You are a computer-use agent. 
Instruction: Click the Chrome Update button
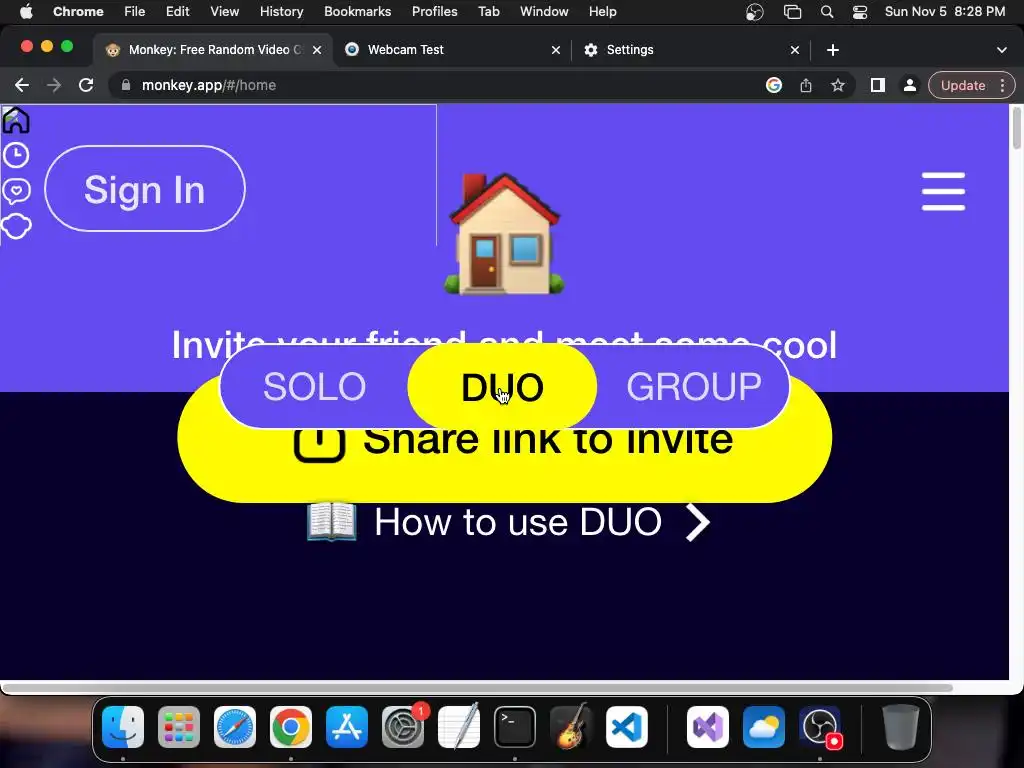(963, 85)
